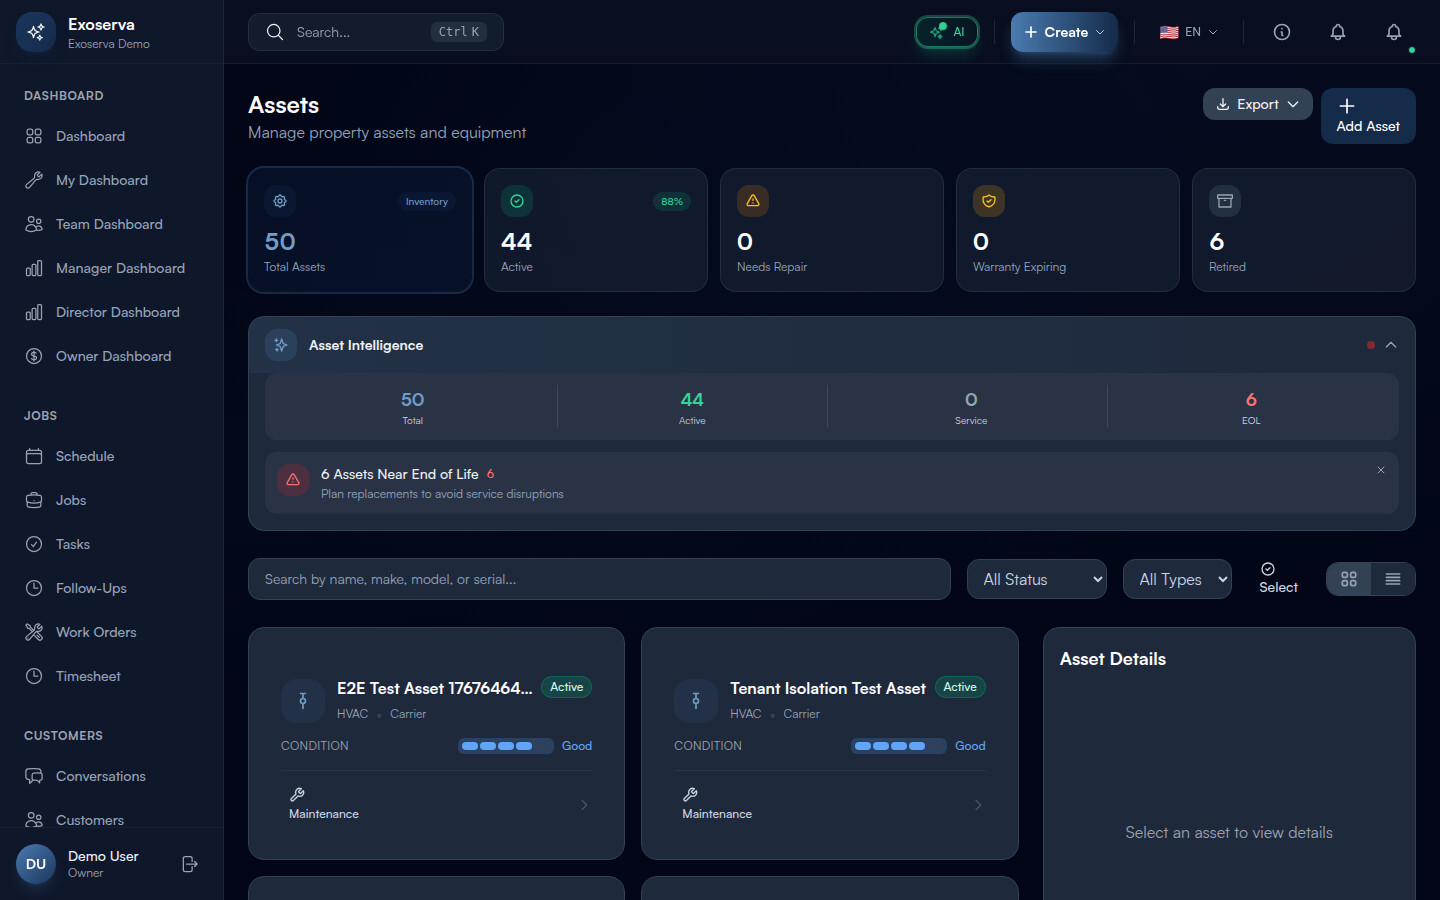1440x900 pixels.
Task: Toggle Select mode for assets
Action: (x=1278, y=578)
